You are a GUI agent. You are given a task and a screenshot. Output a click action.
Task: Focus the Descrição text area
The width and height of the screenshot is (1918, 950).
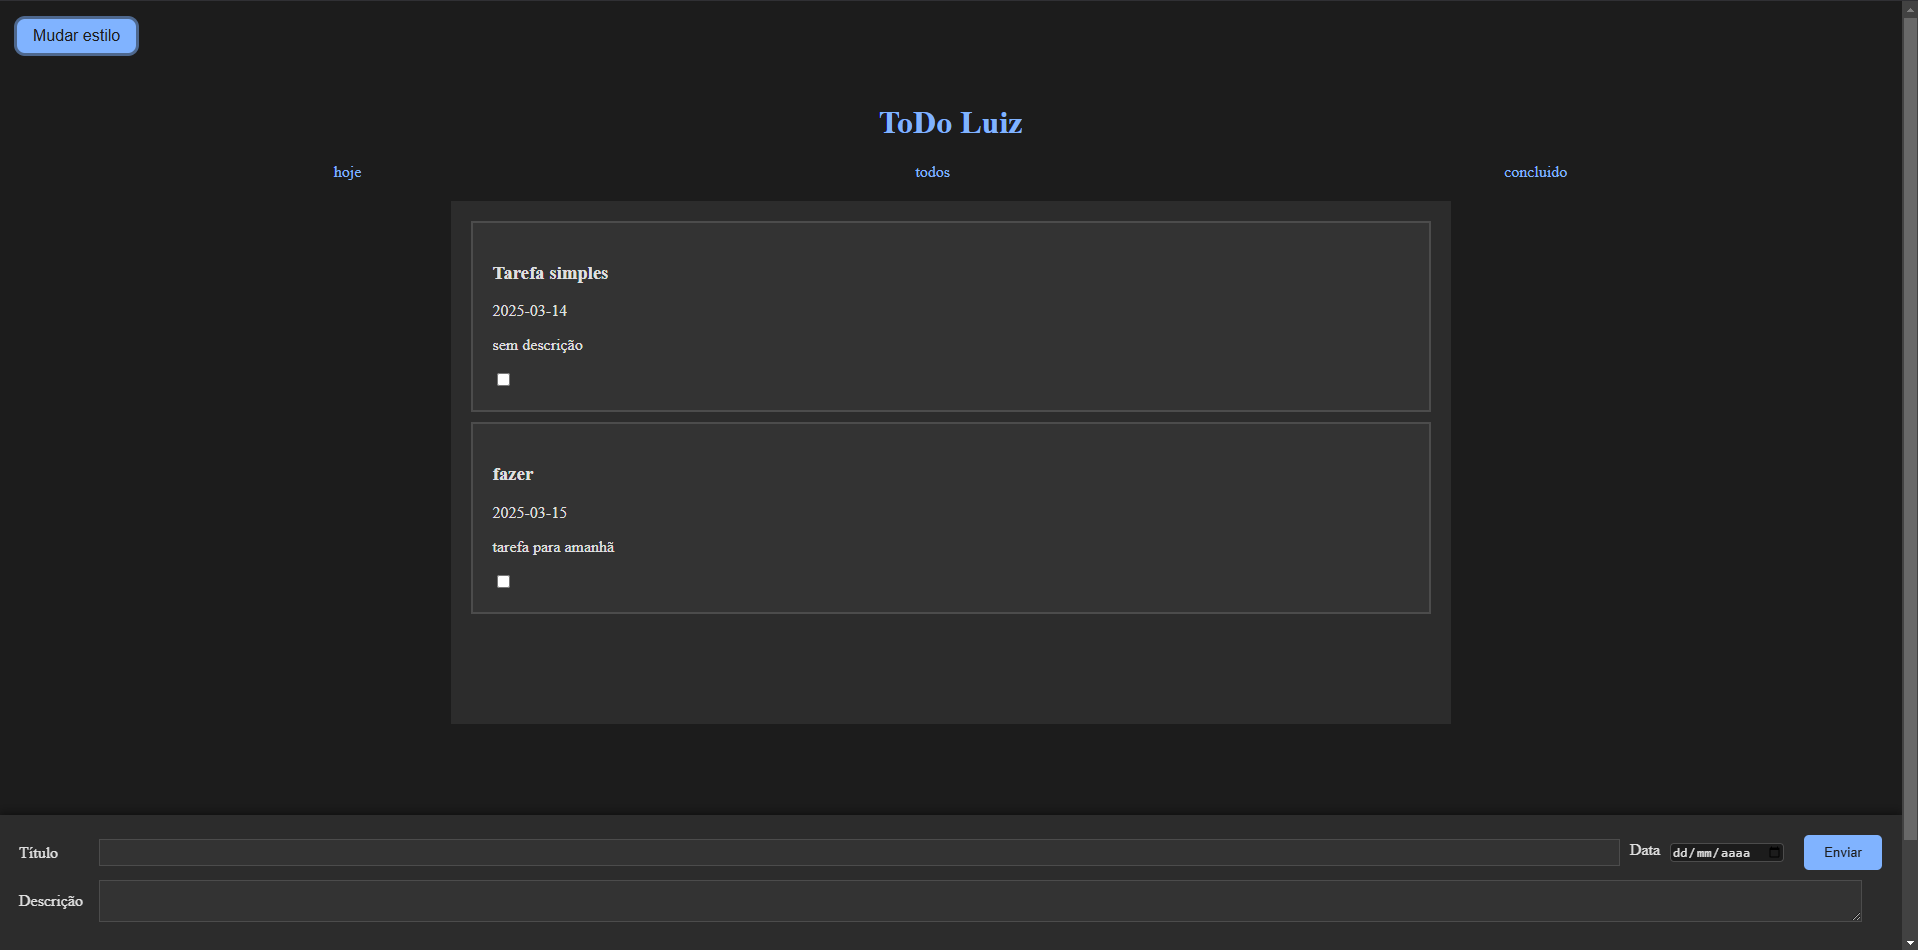(980, 901)
